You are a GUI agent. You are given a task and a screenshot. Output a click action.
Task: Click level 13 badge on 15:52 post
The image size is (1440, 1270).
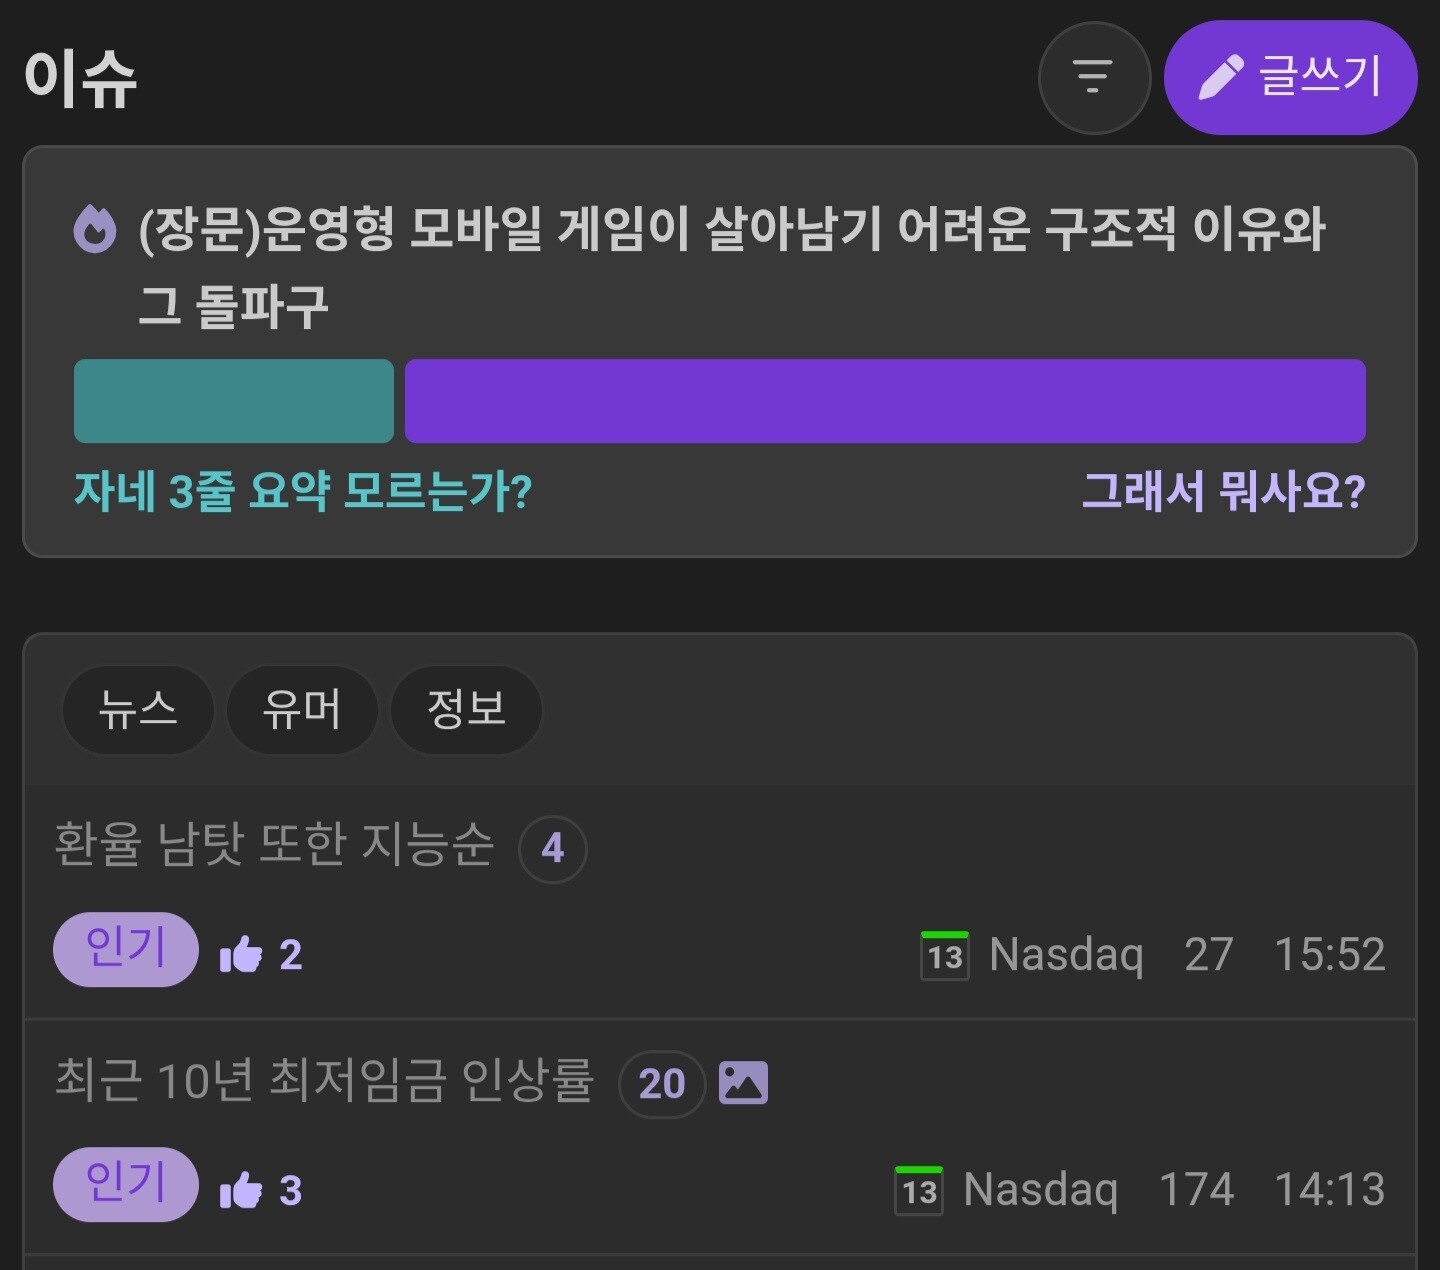(945, 955)
